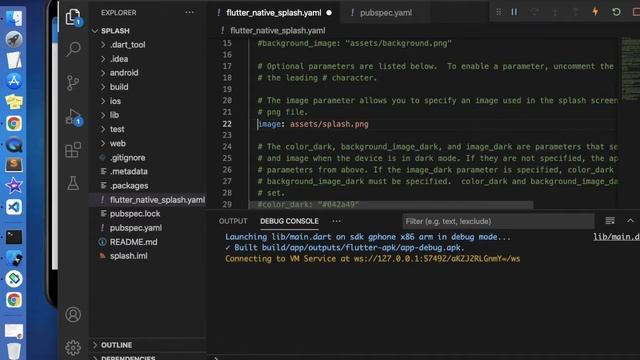This screenshot has width=640, height=360.
Task: Open README.md in explorer
Action: tap(133, 242)
